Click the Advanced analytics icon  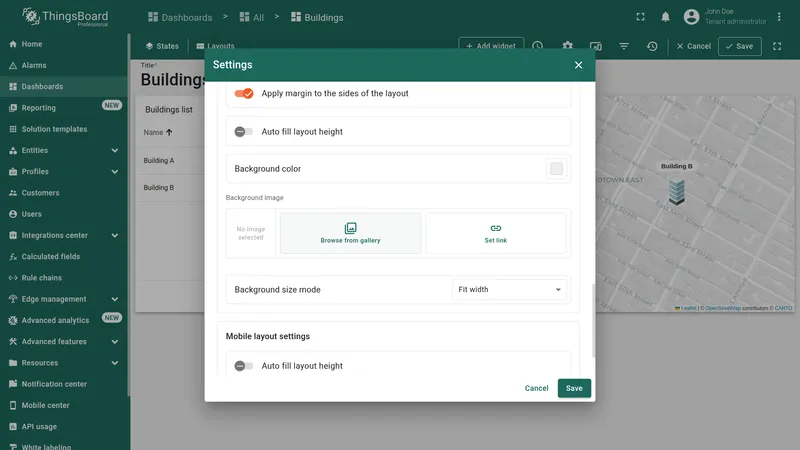pos(13,320)
